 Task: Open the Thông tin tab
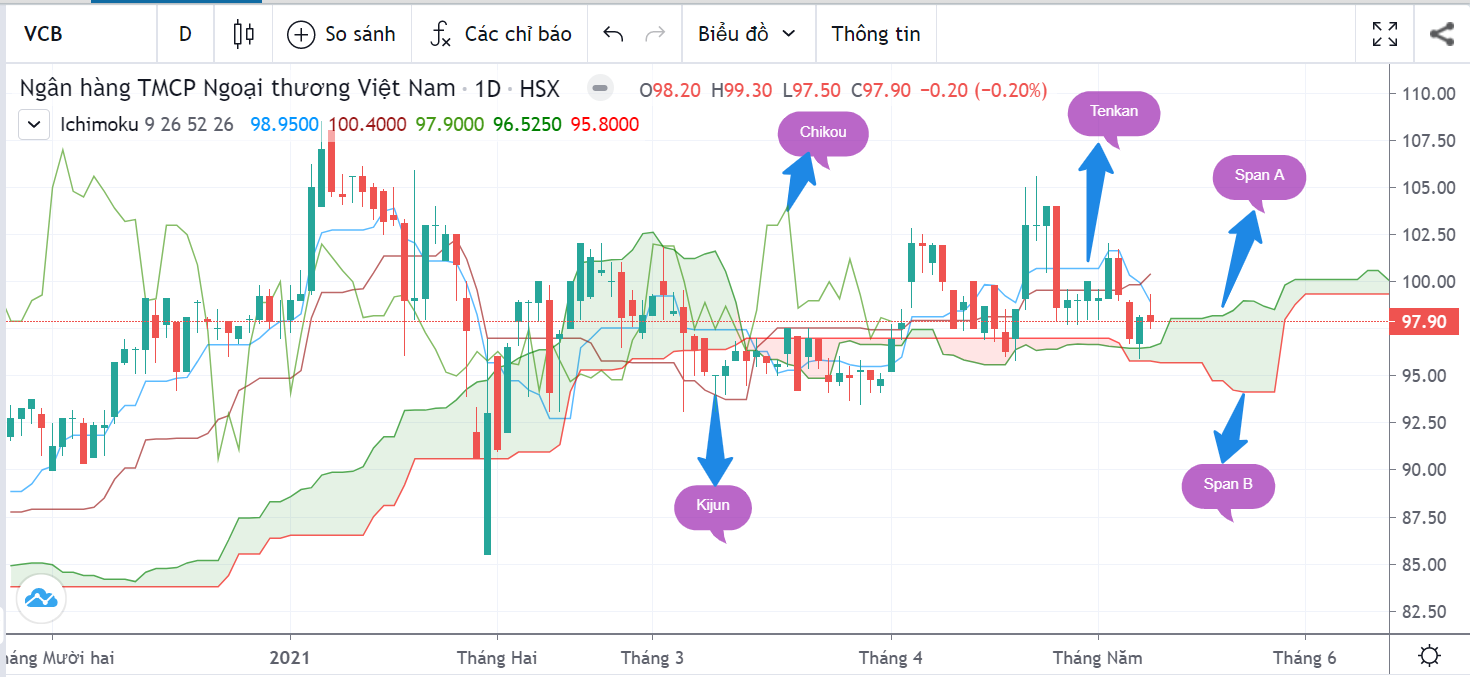pos(876,34)
